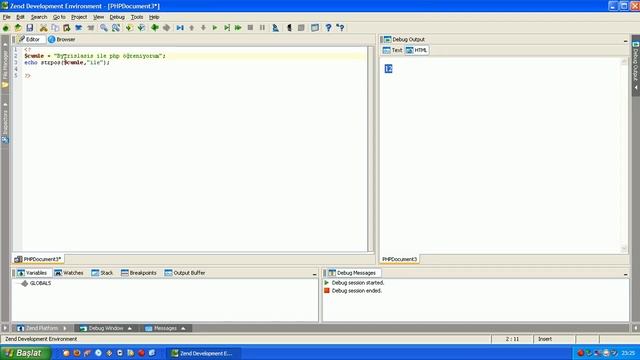
Task: Click the analyzer icon after Pause
Action: (276, 28)
